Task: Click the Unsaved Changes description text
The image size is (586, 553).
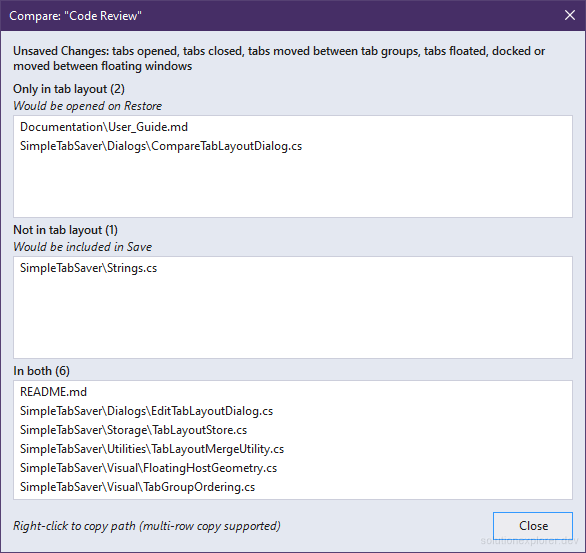Action: click(x=279, y=58)
